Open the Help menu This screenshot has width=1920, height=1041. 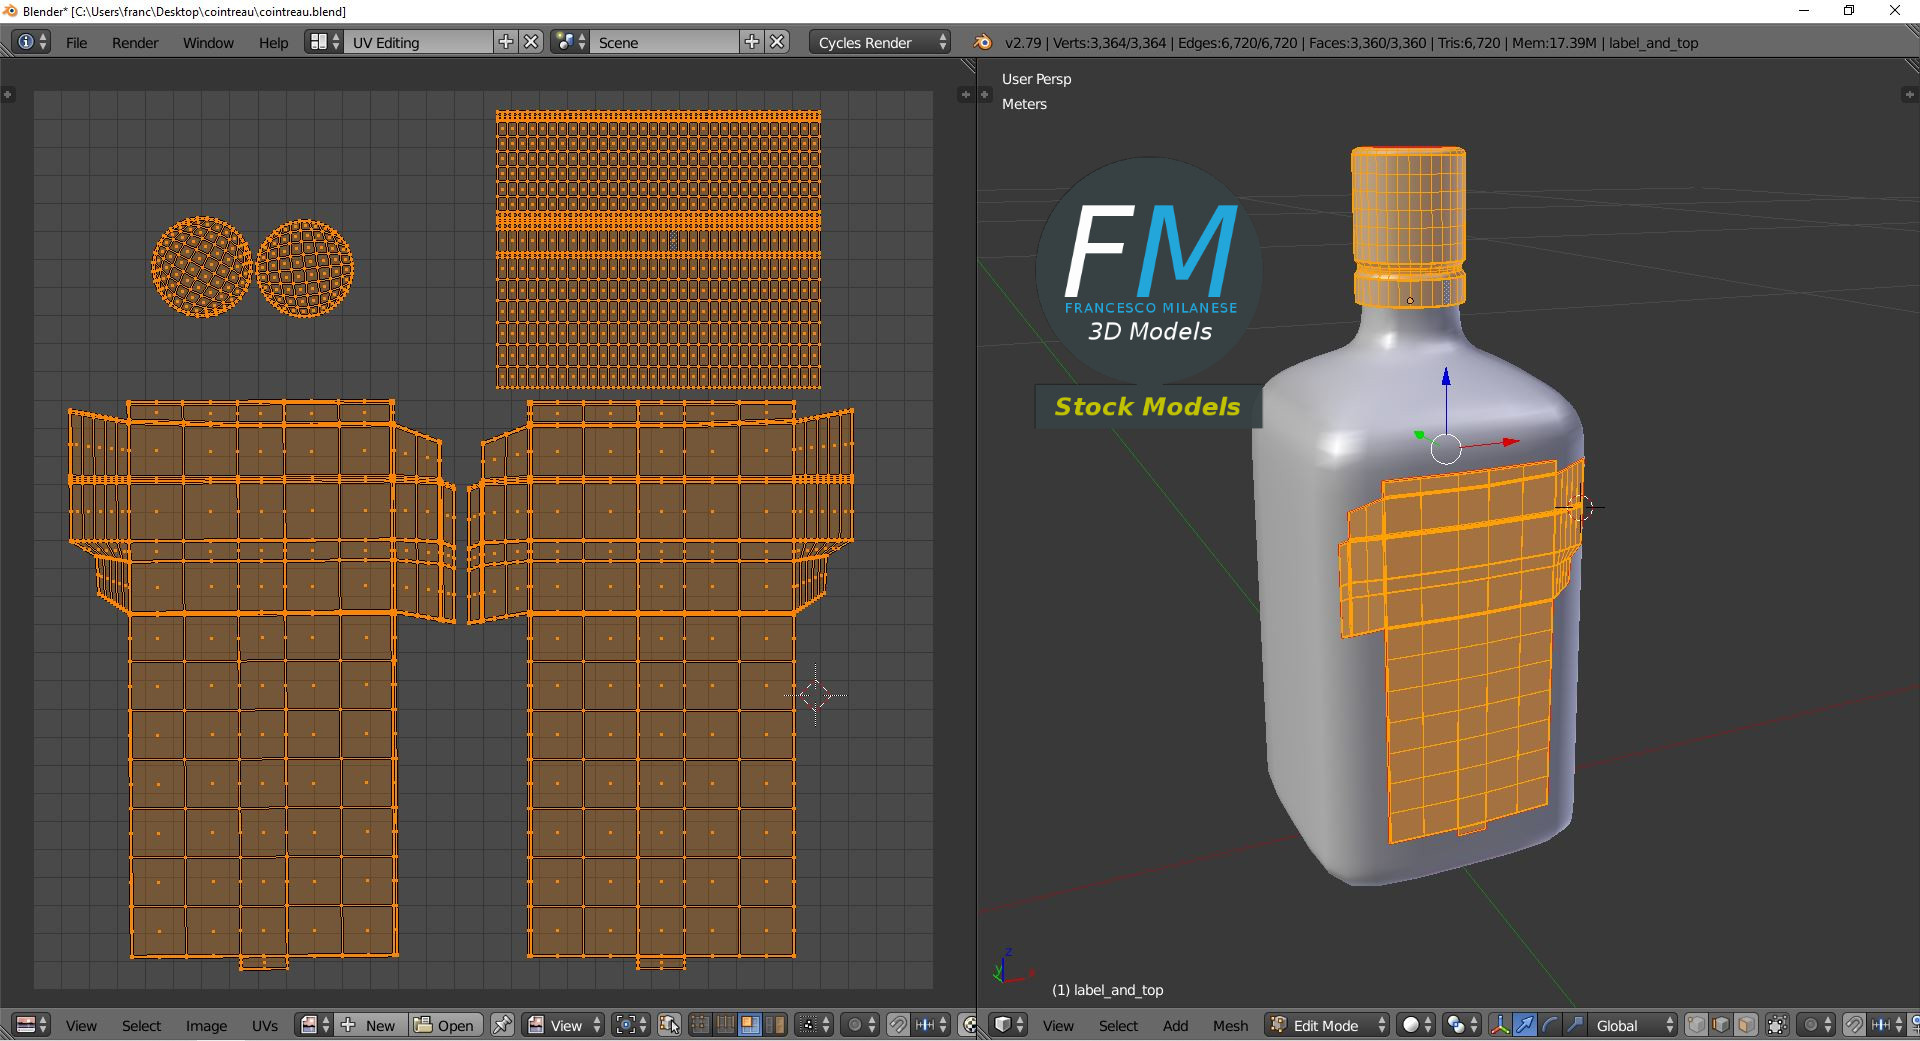(x=273, y=42)
